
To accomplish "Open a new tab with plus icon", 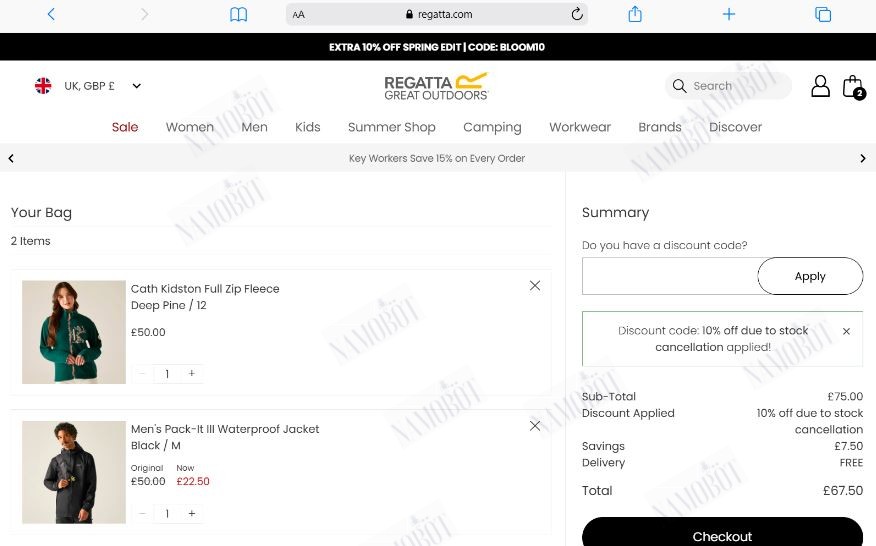I will click(x=729, y=14).
